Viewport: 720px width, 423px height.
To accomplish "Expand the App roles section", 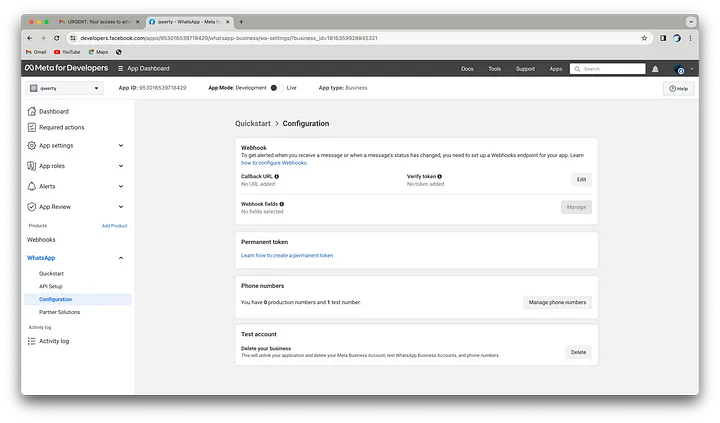I will pos(121,166).
